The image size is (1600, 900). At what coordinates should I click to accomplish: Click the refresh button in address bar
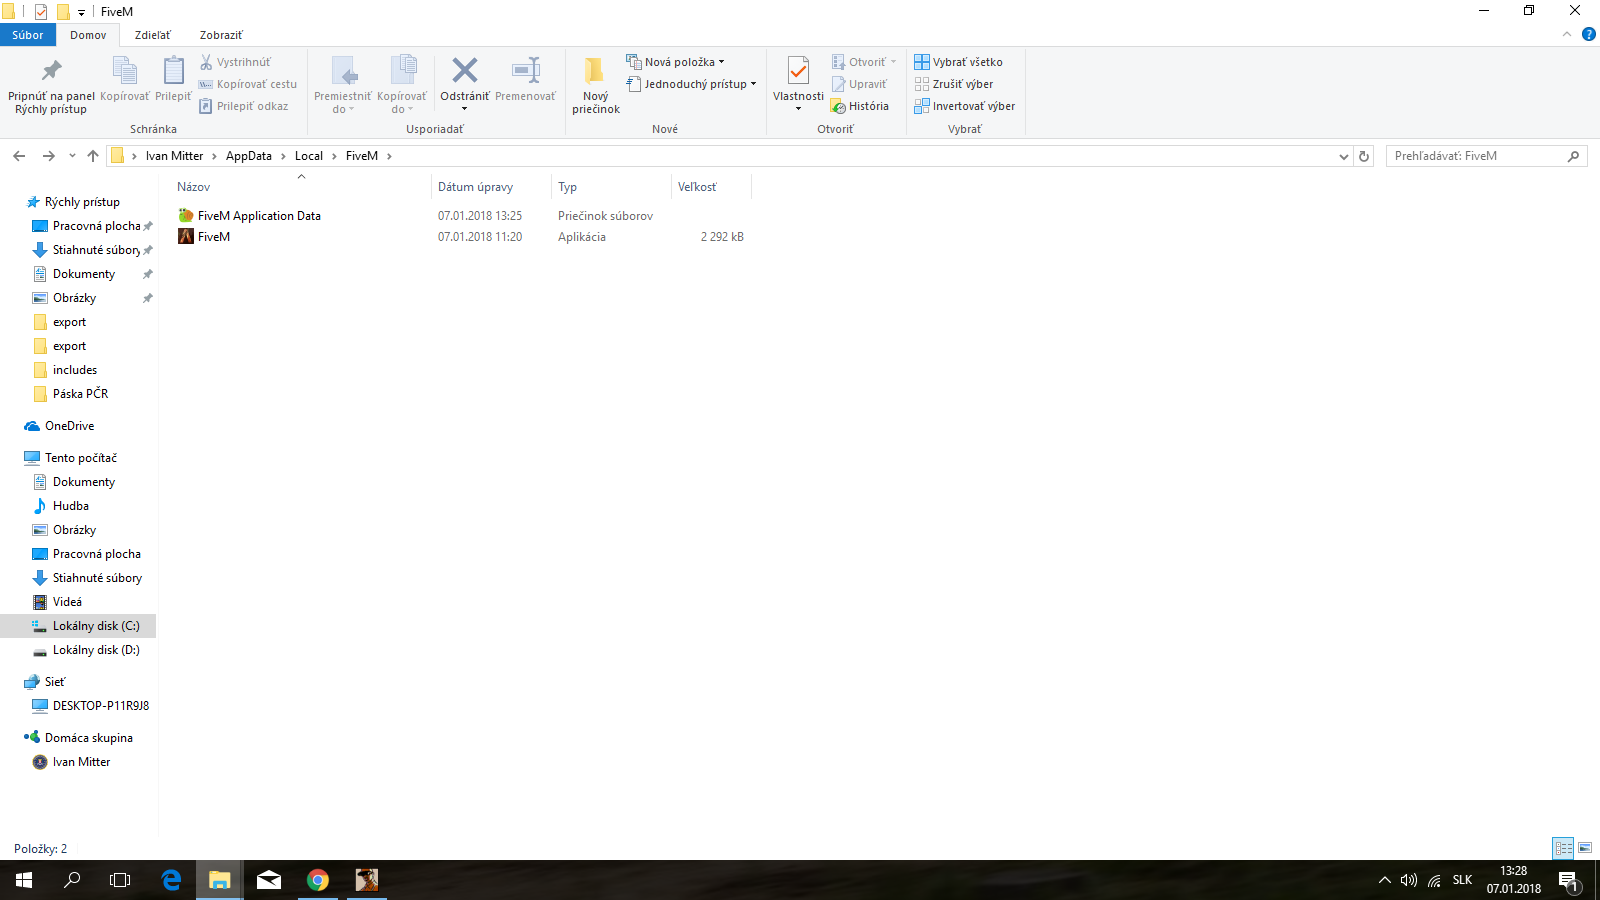1363,156
